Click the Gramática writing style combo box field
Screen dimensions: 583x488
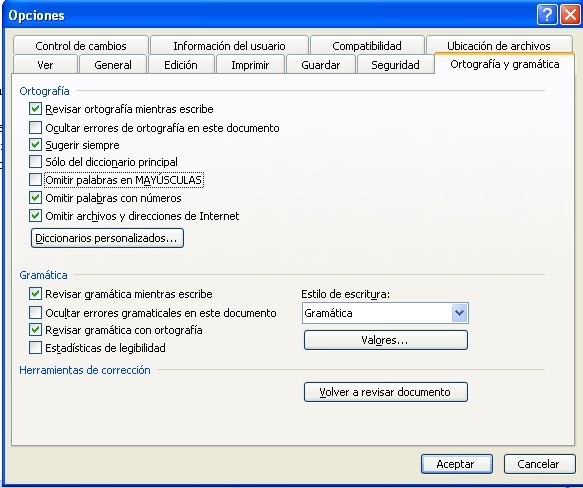(385, 313)
